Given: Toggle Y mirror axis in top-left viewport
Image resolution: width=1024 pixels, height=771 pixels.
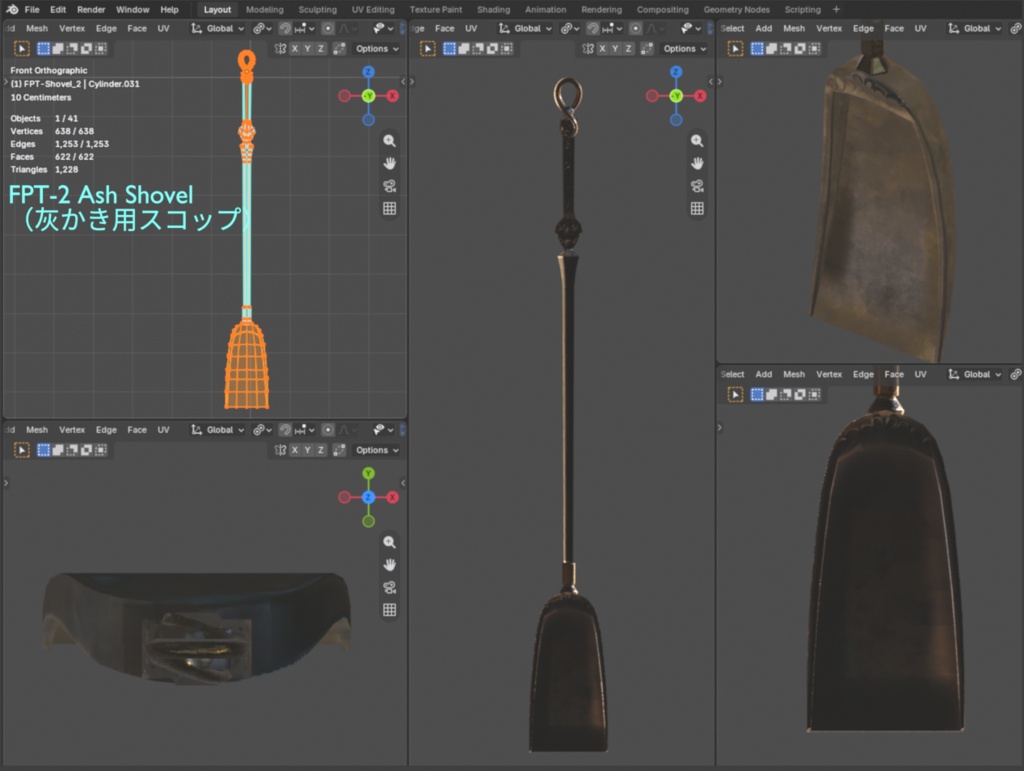Looking at the screenshot, I should pyautogui.click(x=308, y=49).
